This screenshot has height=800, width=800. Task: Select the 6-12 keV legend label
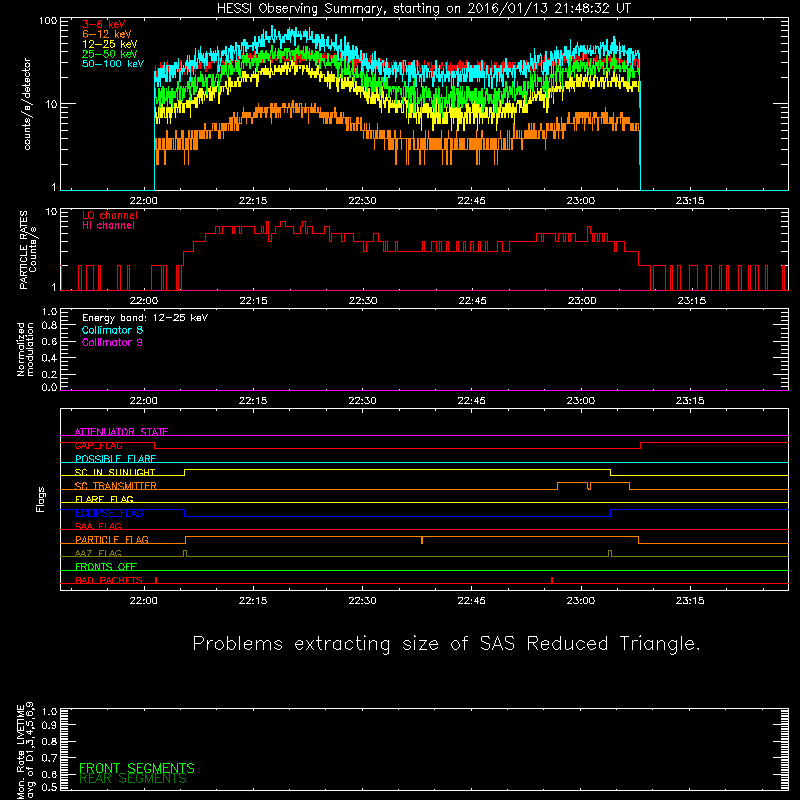pos(107,34)
